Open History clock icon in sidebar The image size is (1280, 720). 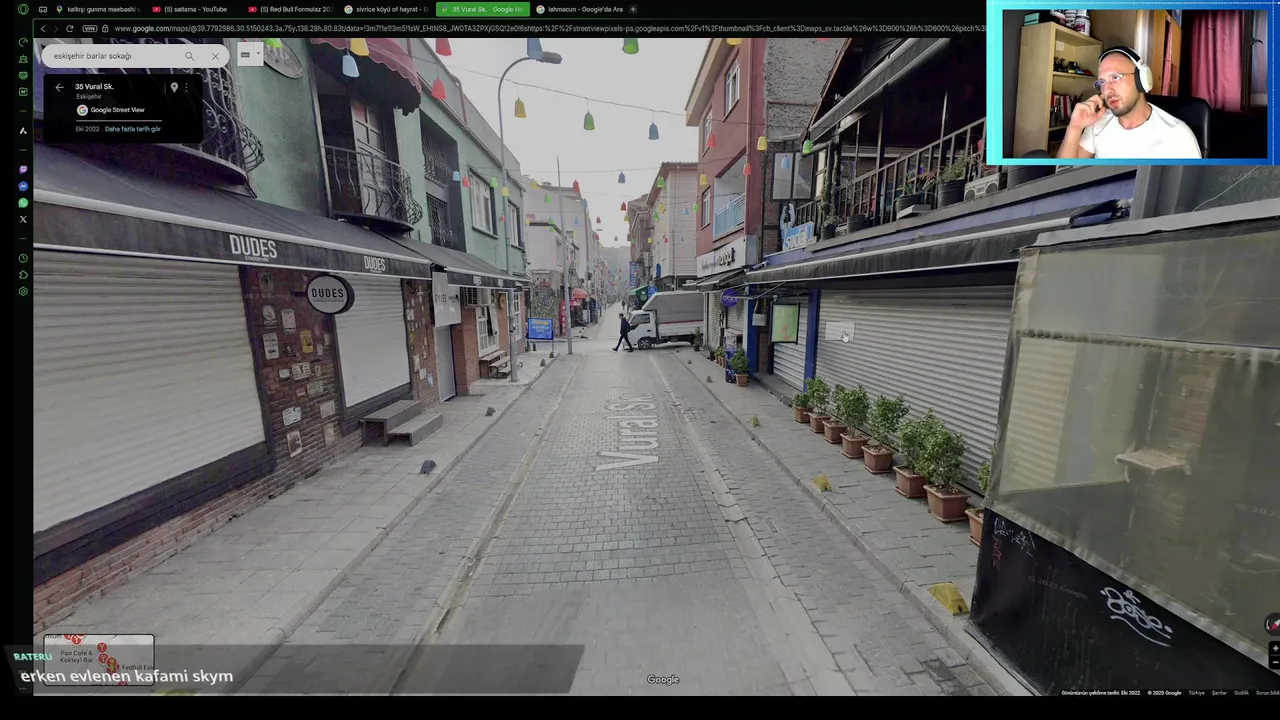[23, 258]
